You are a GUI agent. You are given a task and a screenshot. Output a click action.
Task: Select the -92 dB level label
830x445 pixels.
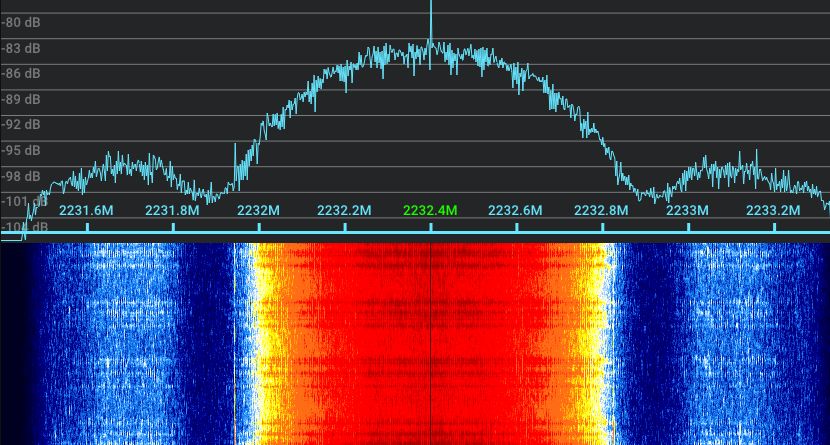(x=20, y=125)
